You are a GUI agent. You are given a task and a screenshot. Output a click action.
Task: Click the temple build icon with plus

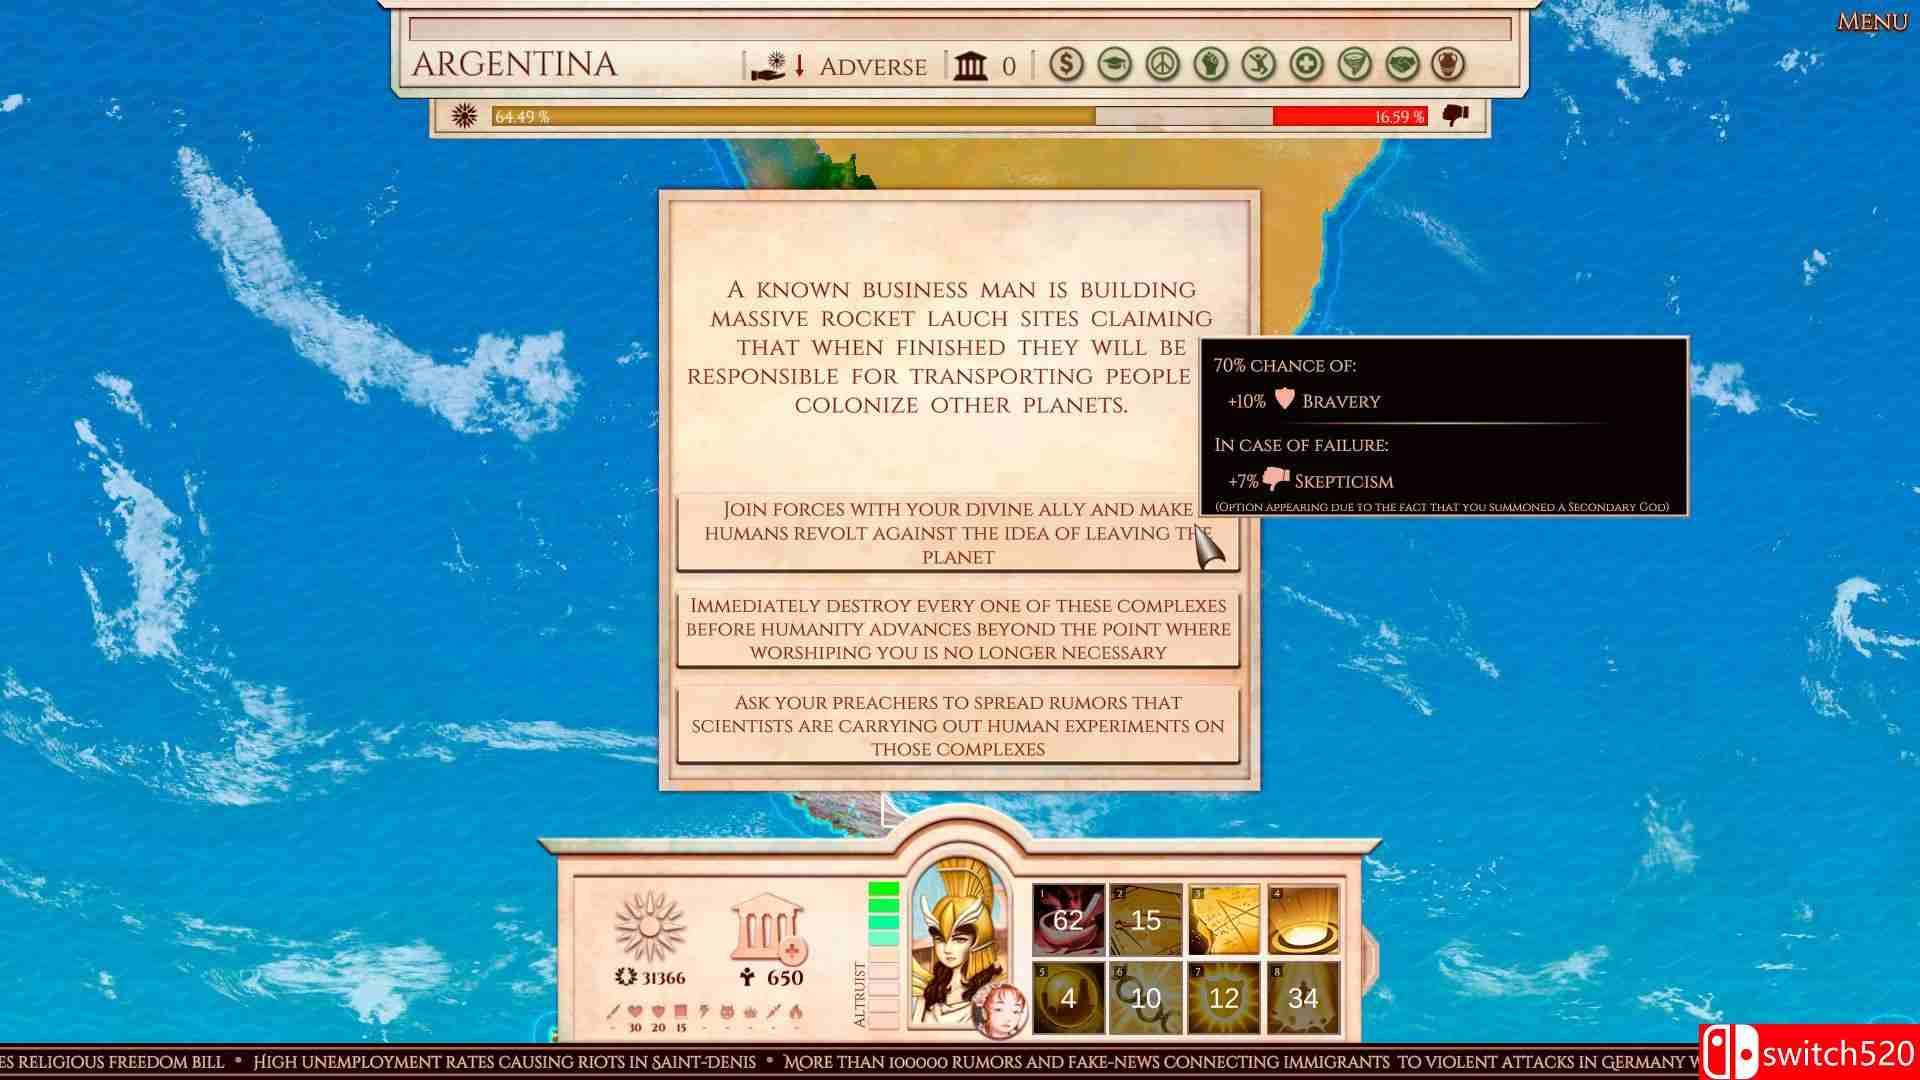(x=768, y=929)
